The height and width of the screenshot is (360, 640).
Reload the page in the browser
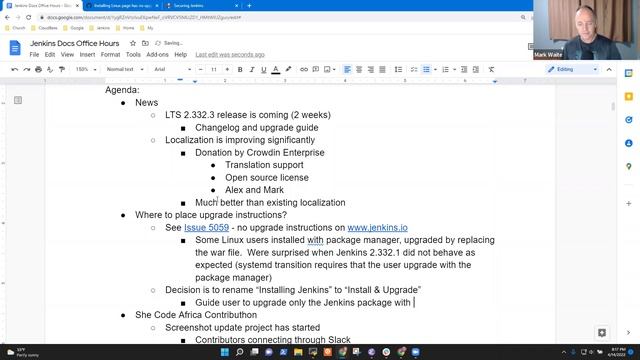pos(29,18)
